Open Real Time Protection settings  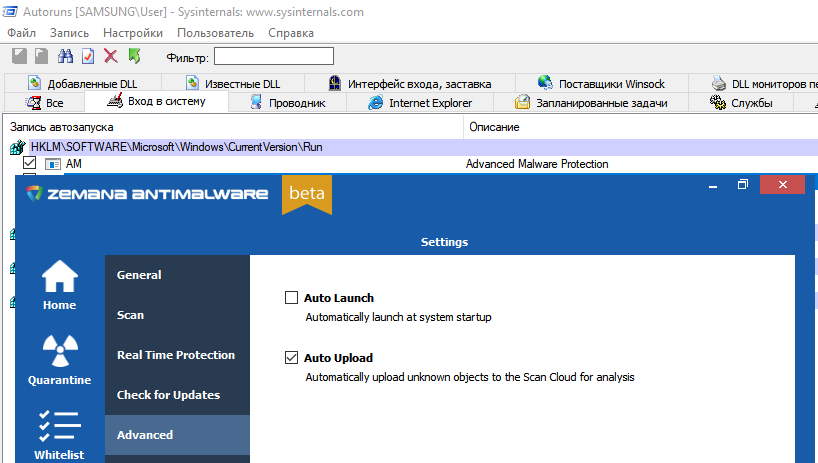[x=177, y=355]
